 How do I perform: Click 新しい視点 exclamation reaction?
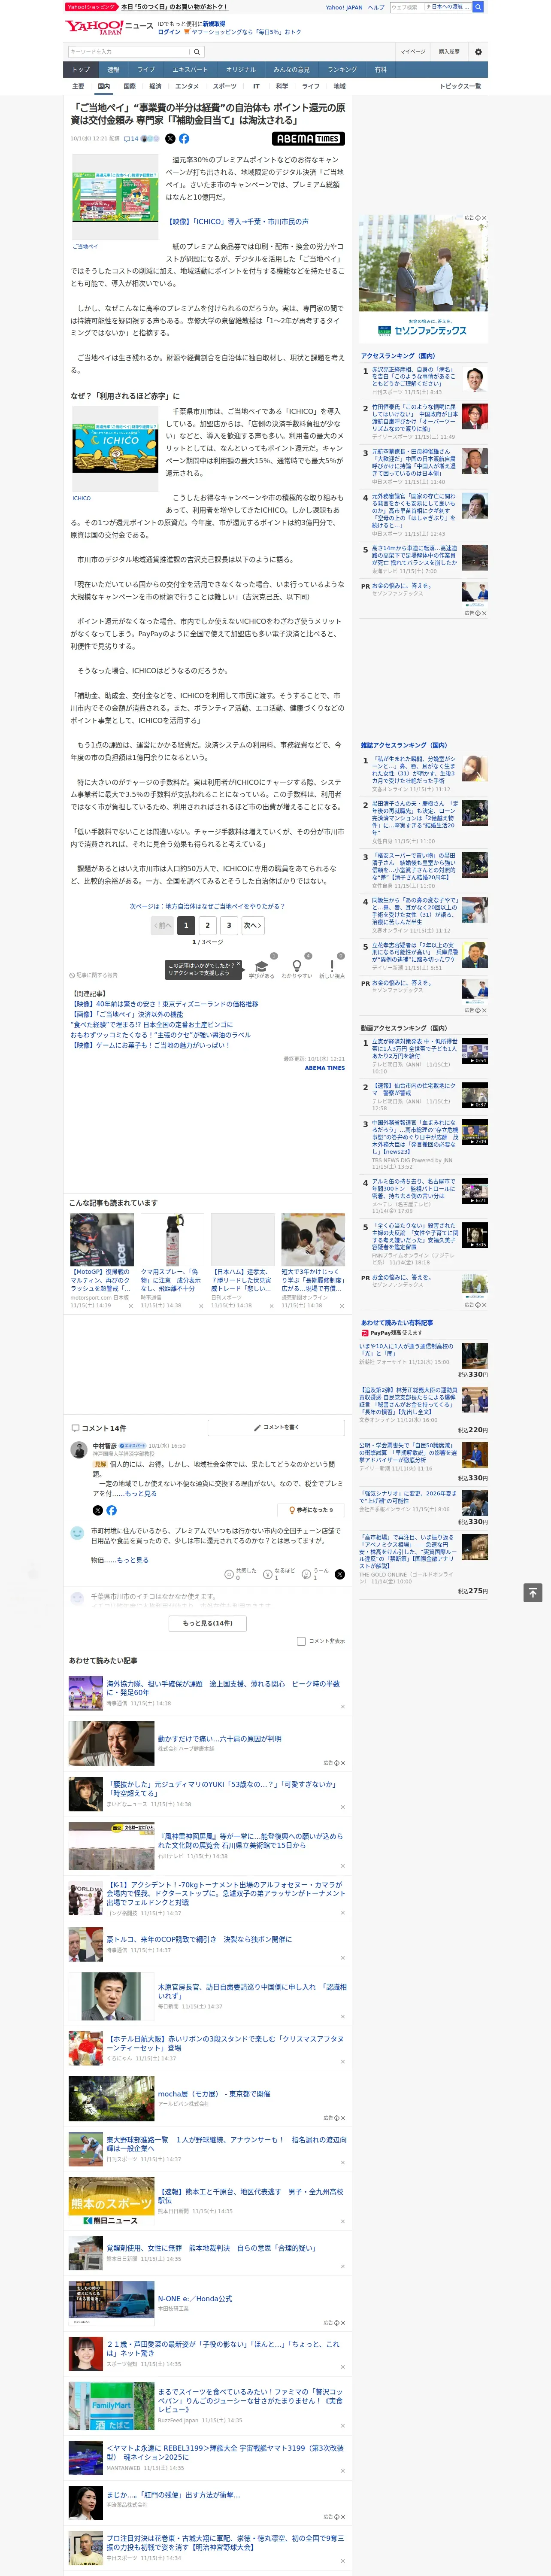coord(332,968)
